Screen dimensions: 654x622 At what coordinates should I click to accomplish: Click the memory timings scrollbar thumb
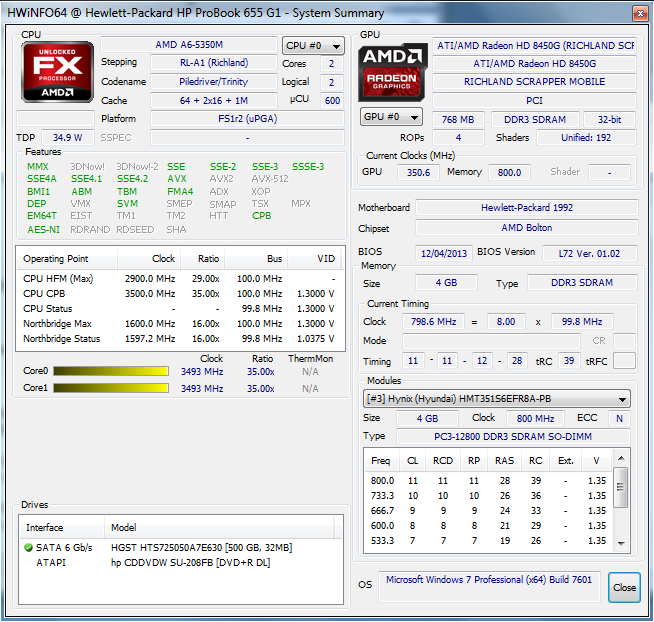pyautogui.click(x=621, y=487)
